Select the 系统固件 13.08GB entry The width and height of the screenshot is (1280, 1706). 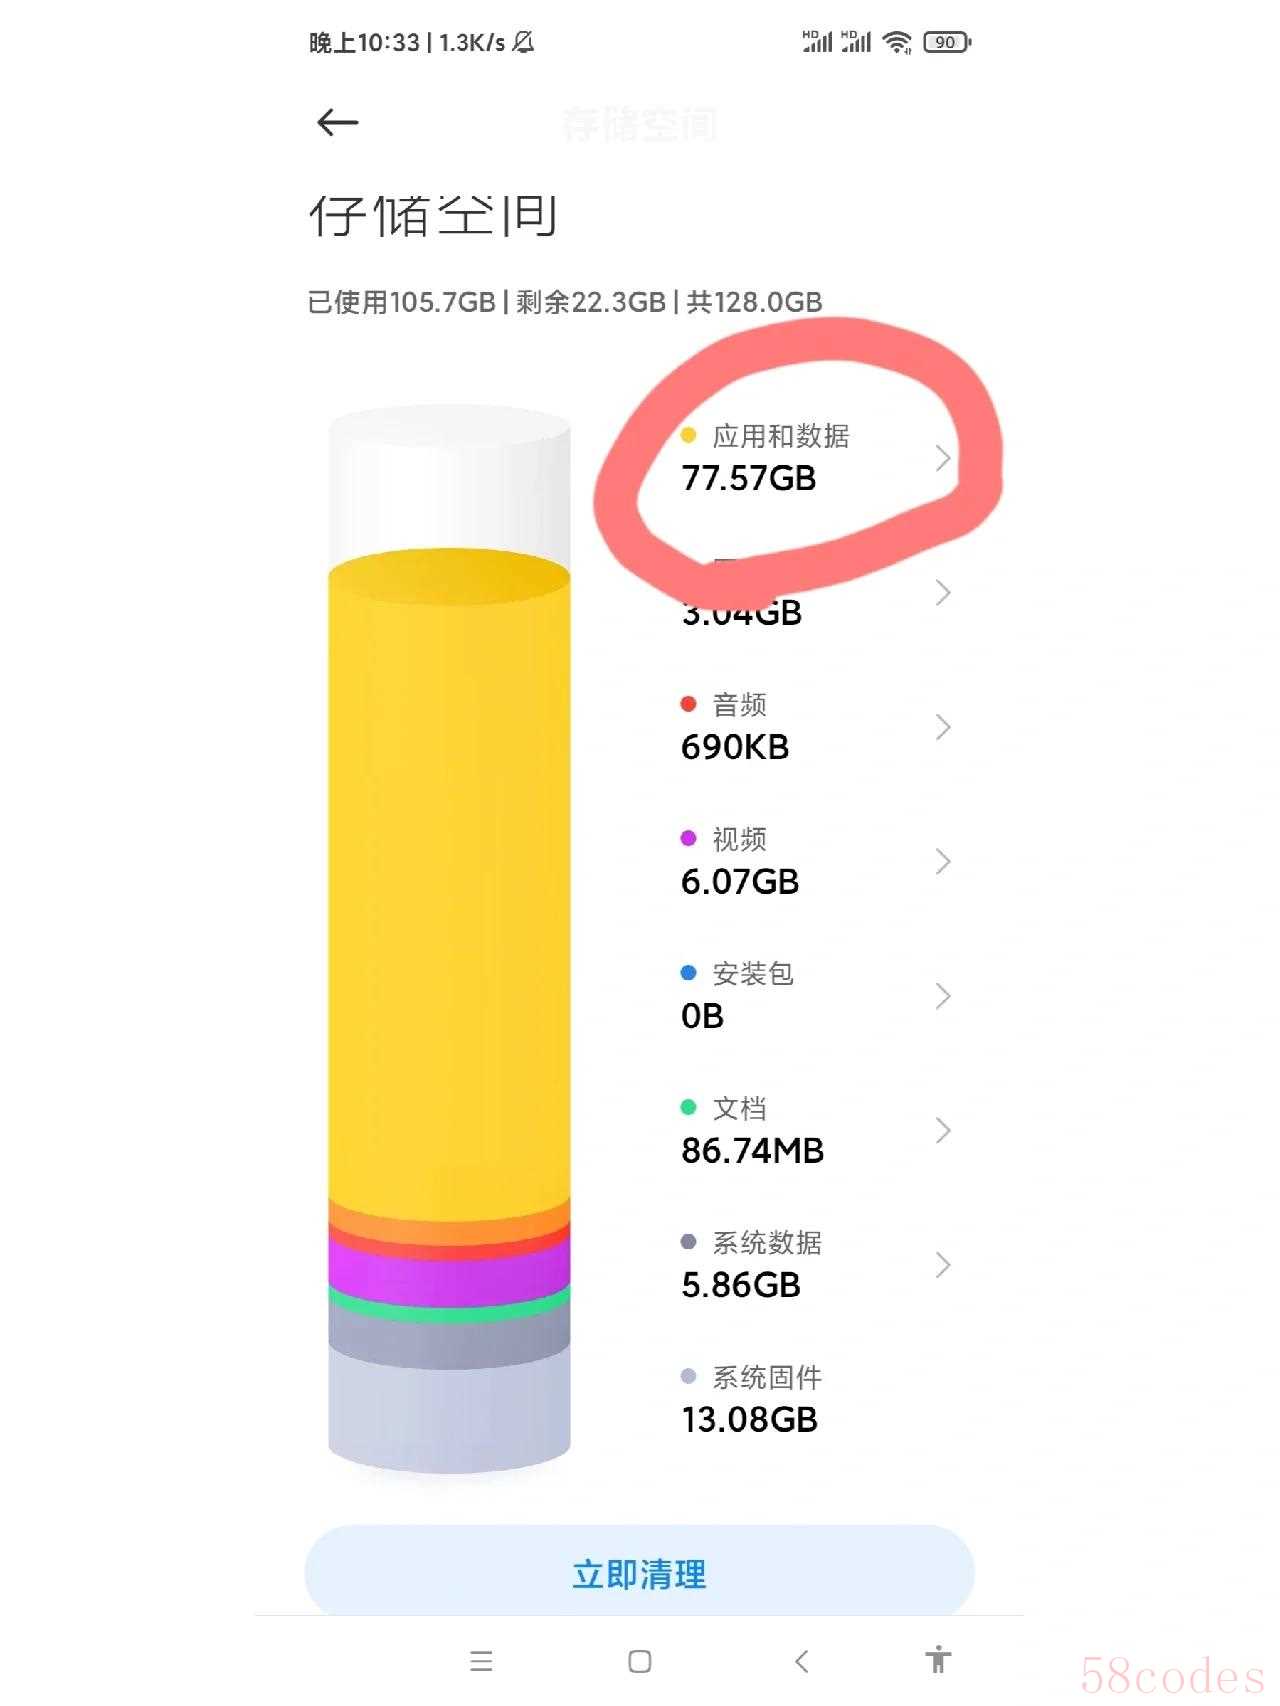point(750,1399)
